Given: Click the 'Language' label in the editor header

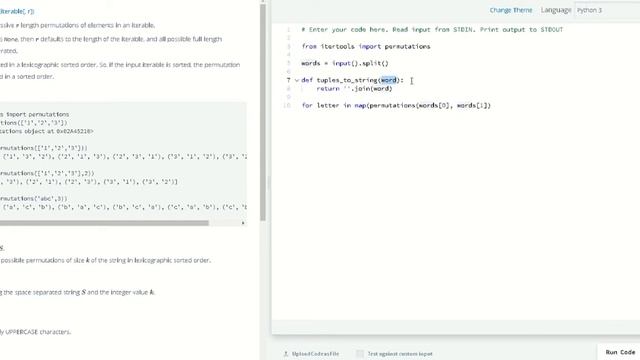Looking at the screenshot, I should [556, 10].
